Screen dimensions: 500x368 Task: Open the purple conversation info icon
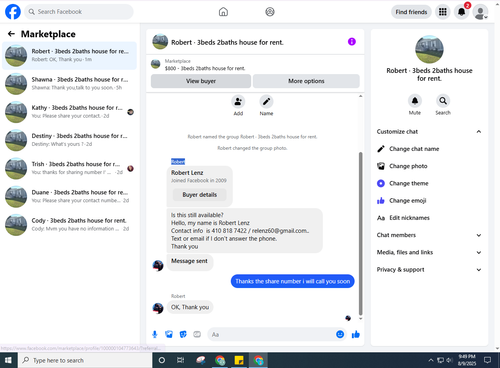click(x=352, y=42)
